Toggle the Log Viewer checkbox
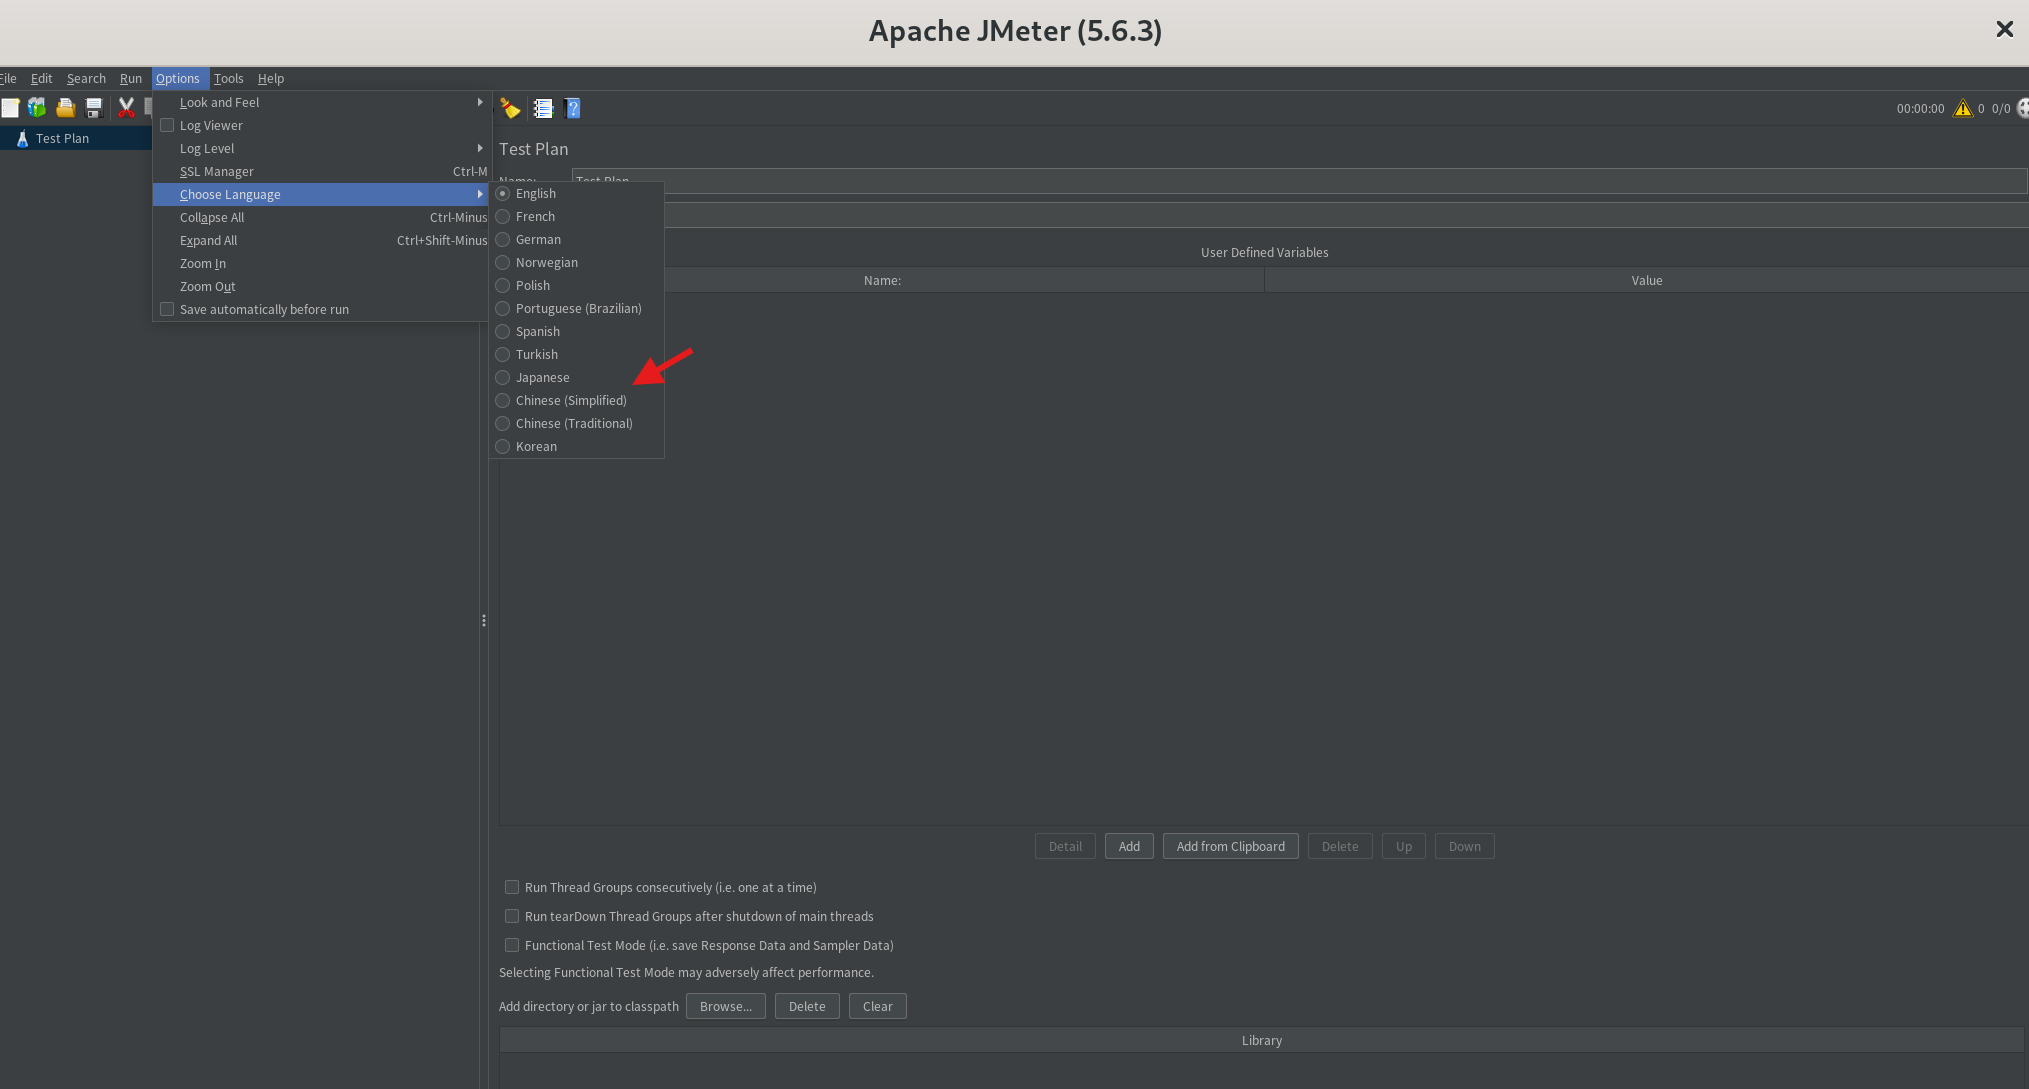 point(167,126)
